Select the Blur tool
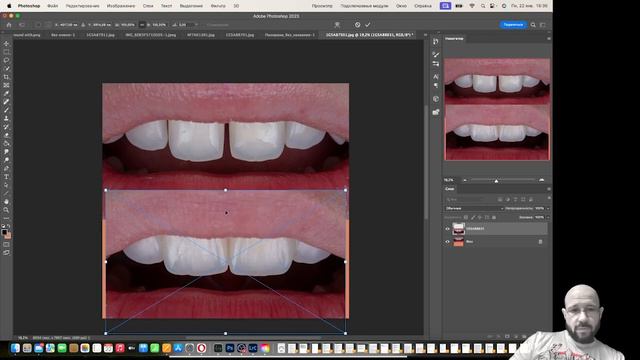The image size is (640, 360). click(x=6, y=152)
